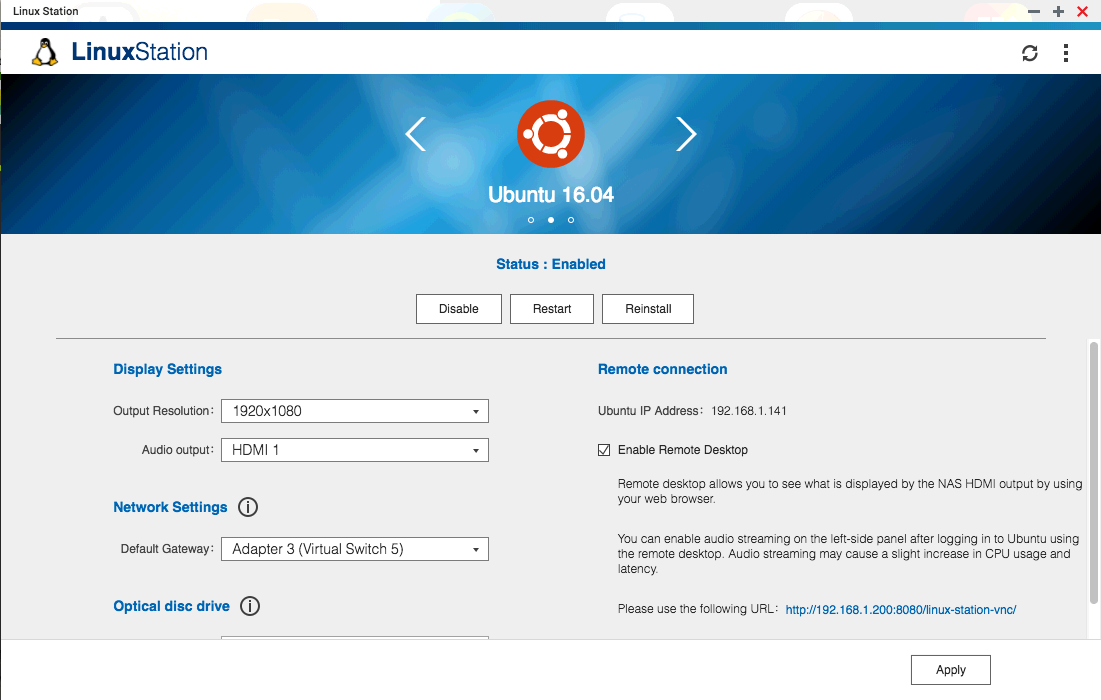Open Audio output HDMI 1 dropdown
The image size is (1101, 700).
pos(355,450)
